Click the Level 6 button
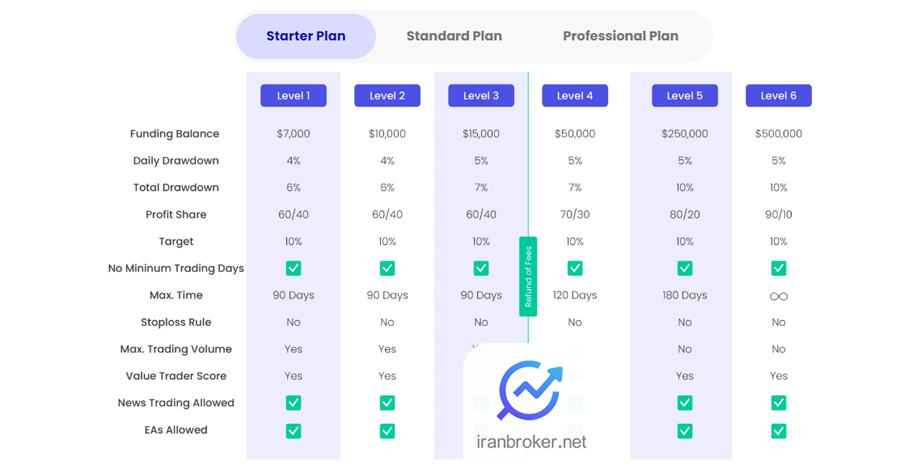The height and width of the screenshot is (471, 900). [x=778, y=96]
